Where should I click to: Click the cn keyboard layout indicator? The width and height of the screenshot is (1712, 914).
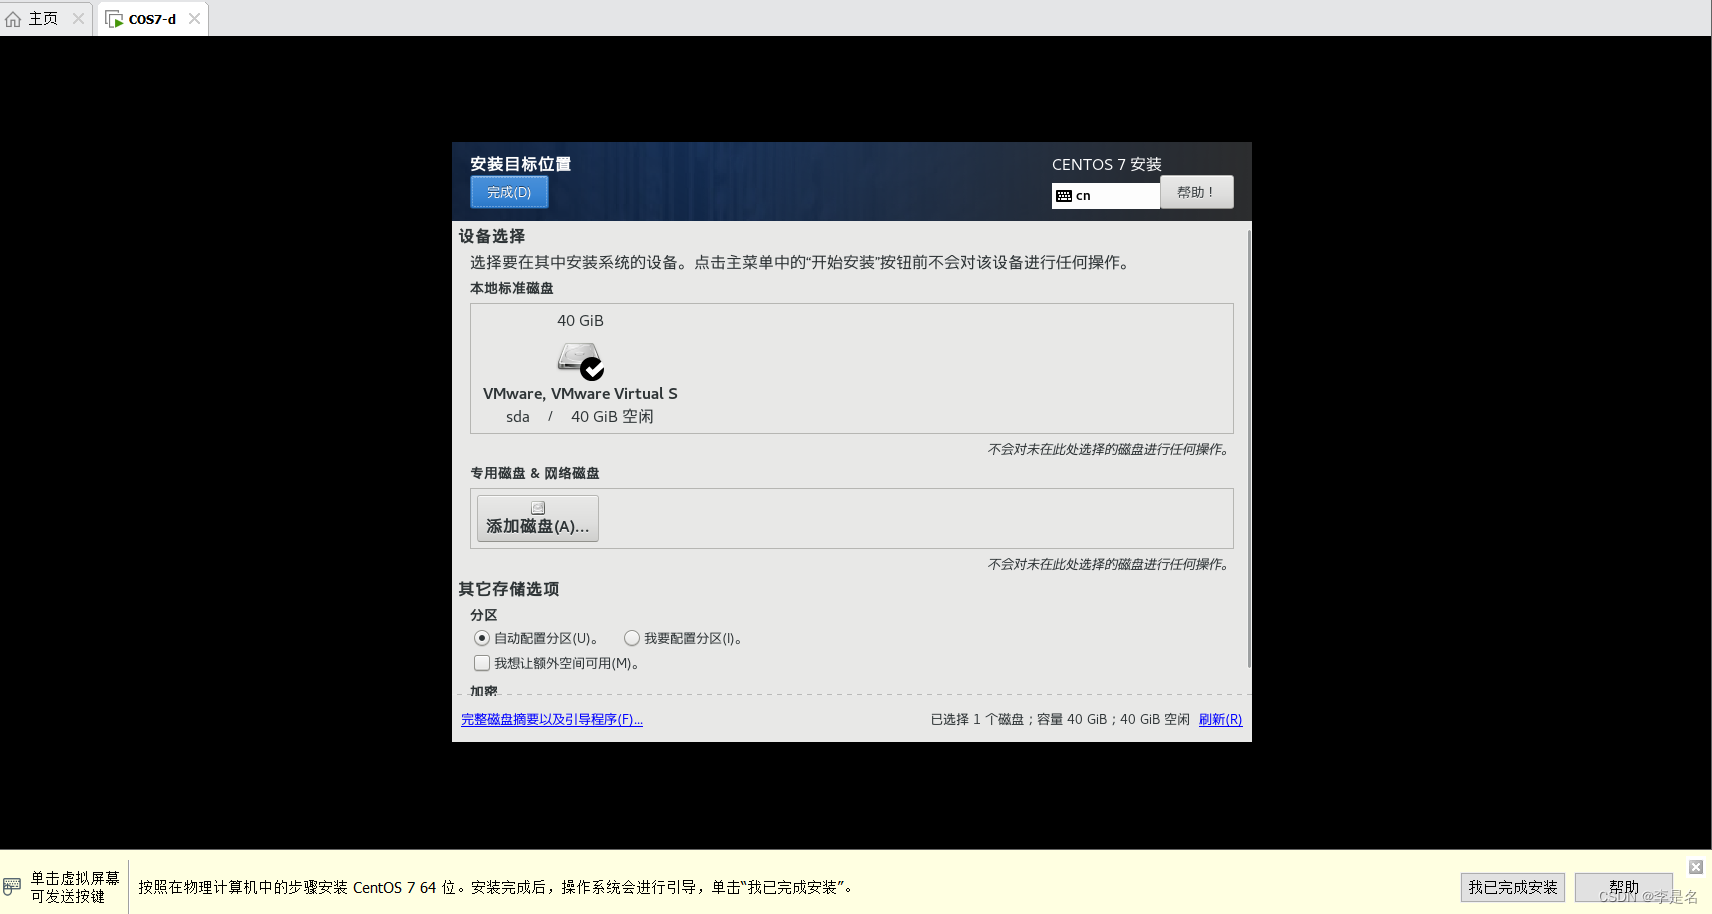click(1105, 196)
